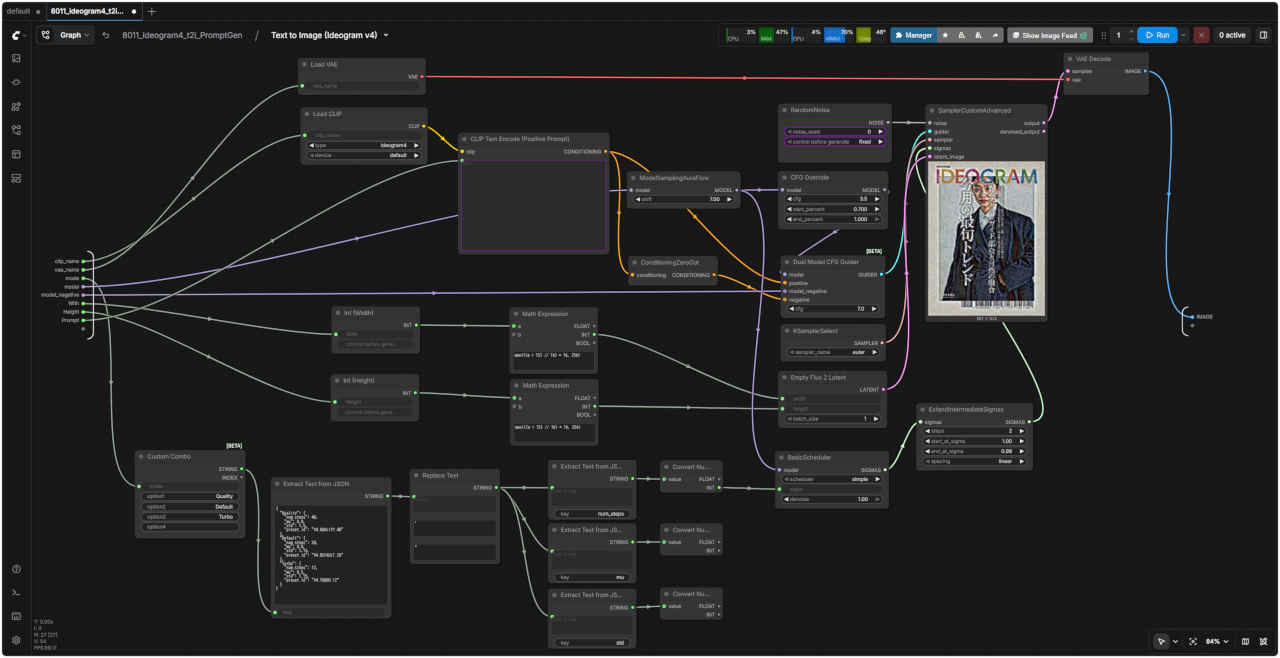This screenshot has width=1280, height=658.
Task: Toggle the minimap icon
Action: [1245, 641]
